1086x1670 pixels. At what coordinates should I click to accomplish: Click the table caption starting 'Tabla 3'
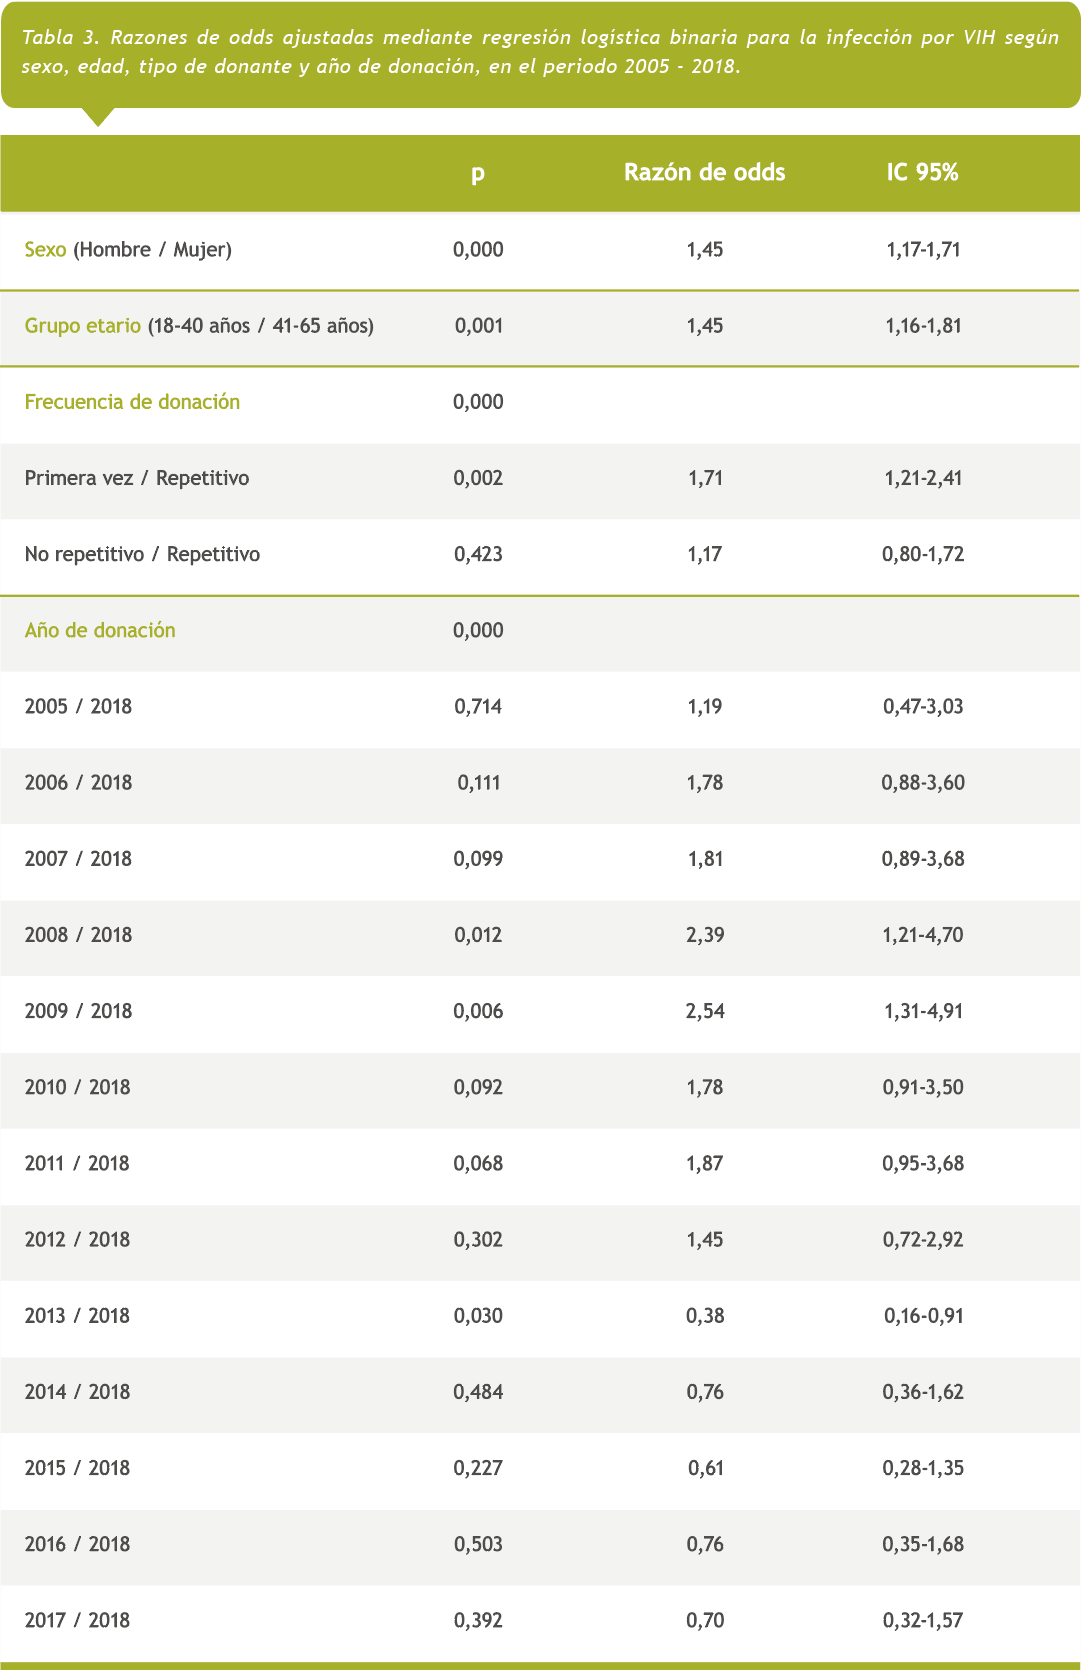540,52
